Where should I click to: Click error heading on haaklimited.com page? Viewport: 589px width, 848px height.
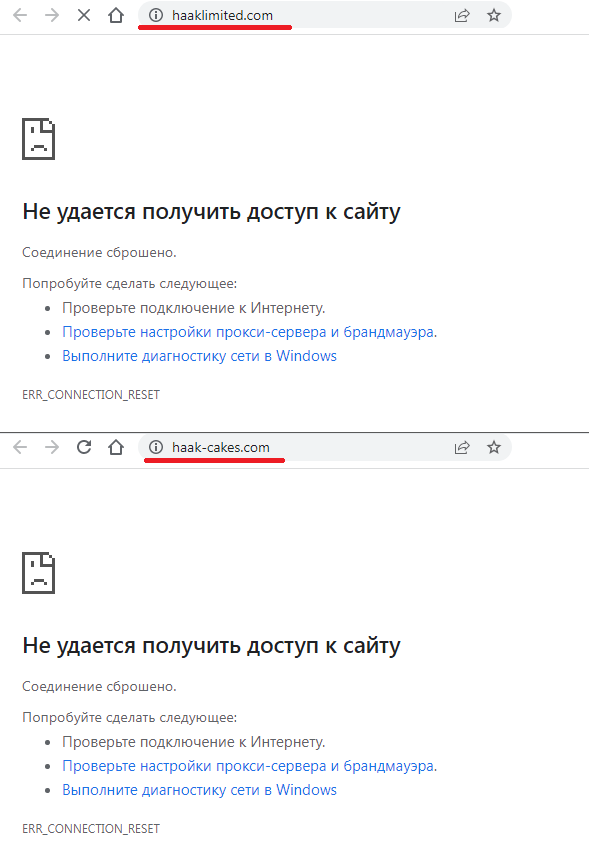[211, 212]
